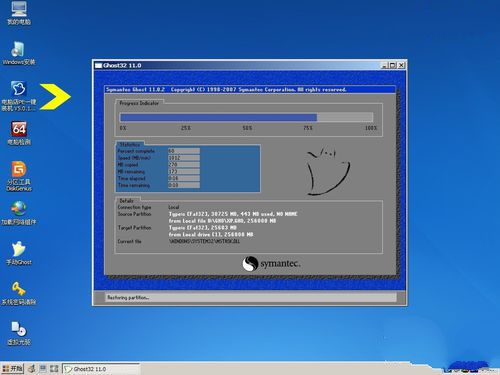
Task: Open the 系统密码清除 key icon
Action: (x=19, y=293)
